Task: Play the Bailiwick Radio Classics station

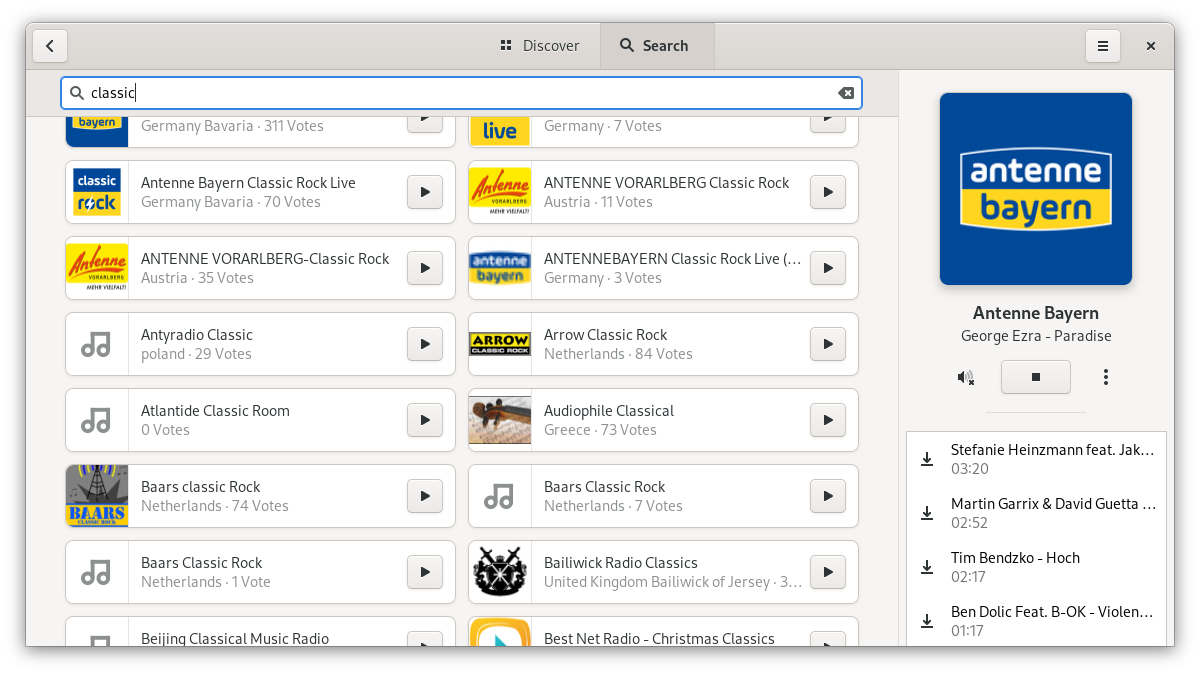Action: (x=828, y=572)
